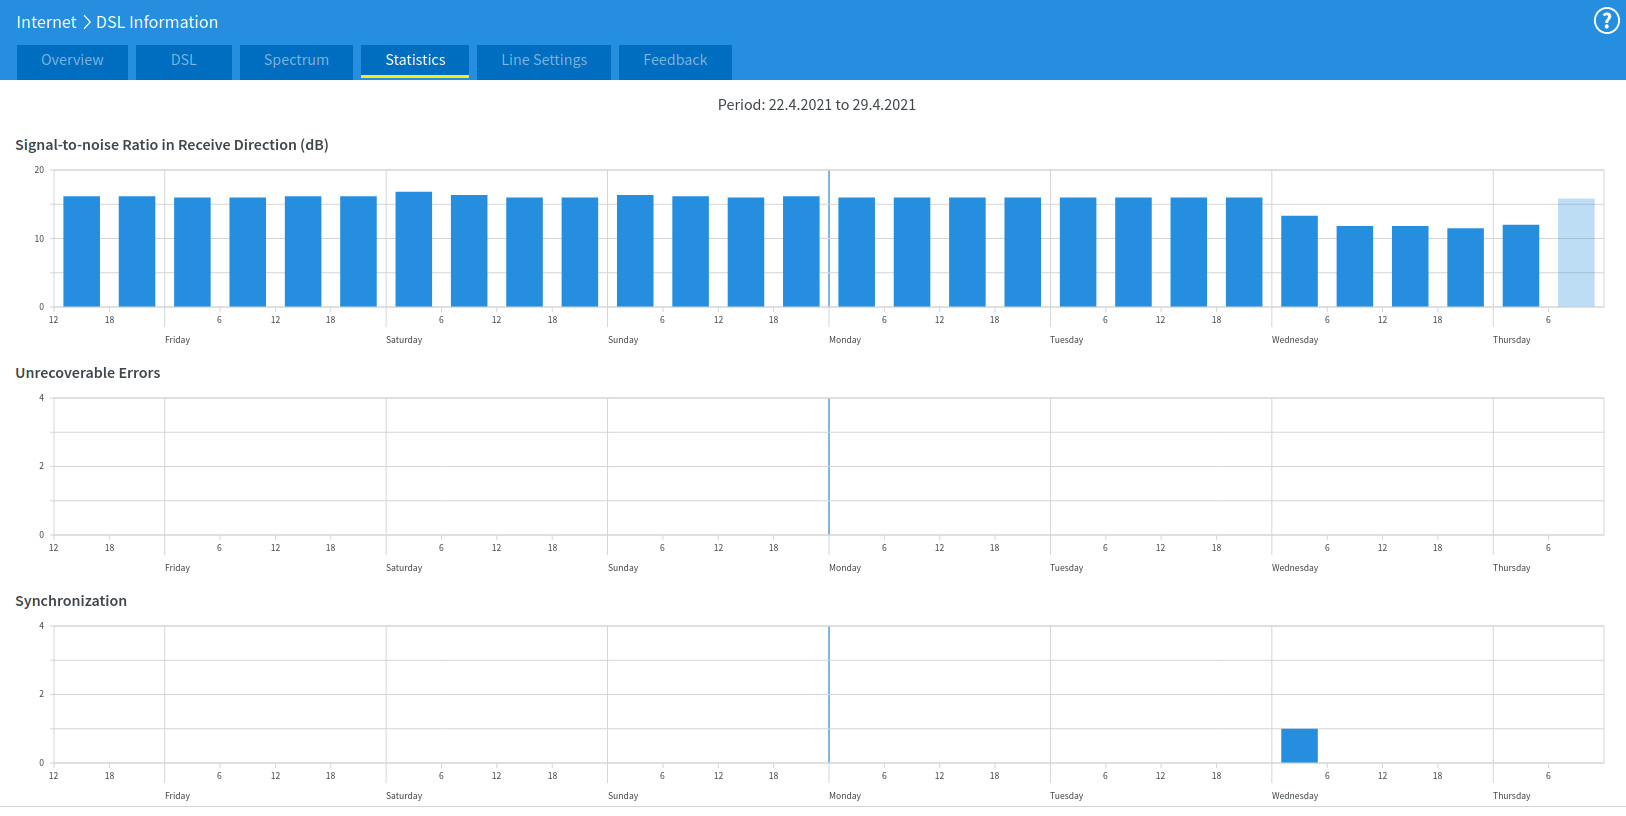Click the last dark-blue SNR bar on Thursday
The image size is (1626, 816).
click(1520, 266)
